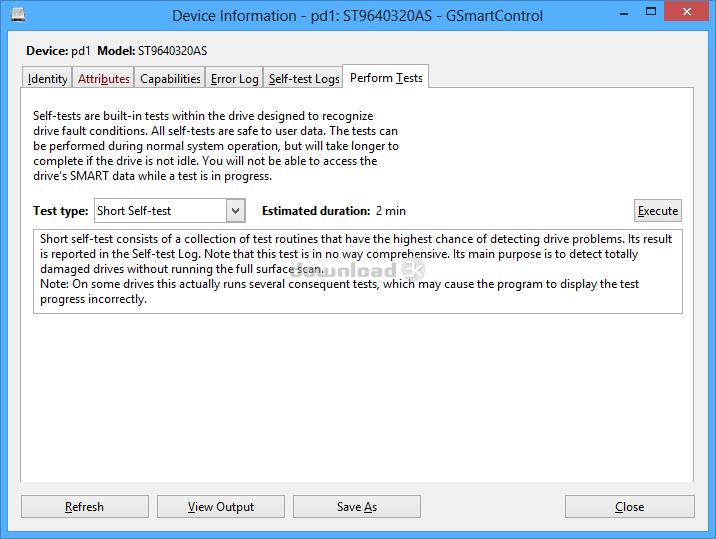This screenshot has width=716, height=539.
Task: Minimize the GSmartControl window
Action: [624, 13]
